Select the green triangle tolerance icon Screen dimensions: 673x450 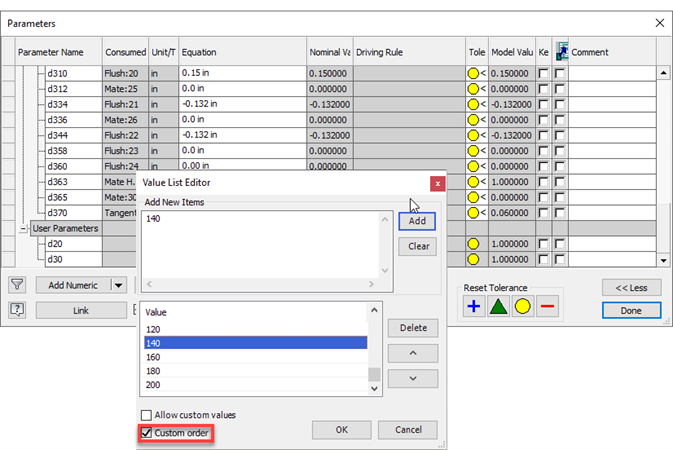(498, 307)
